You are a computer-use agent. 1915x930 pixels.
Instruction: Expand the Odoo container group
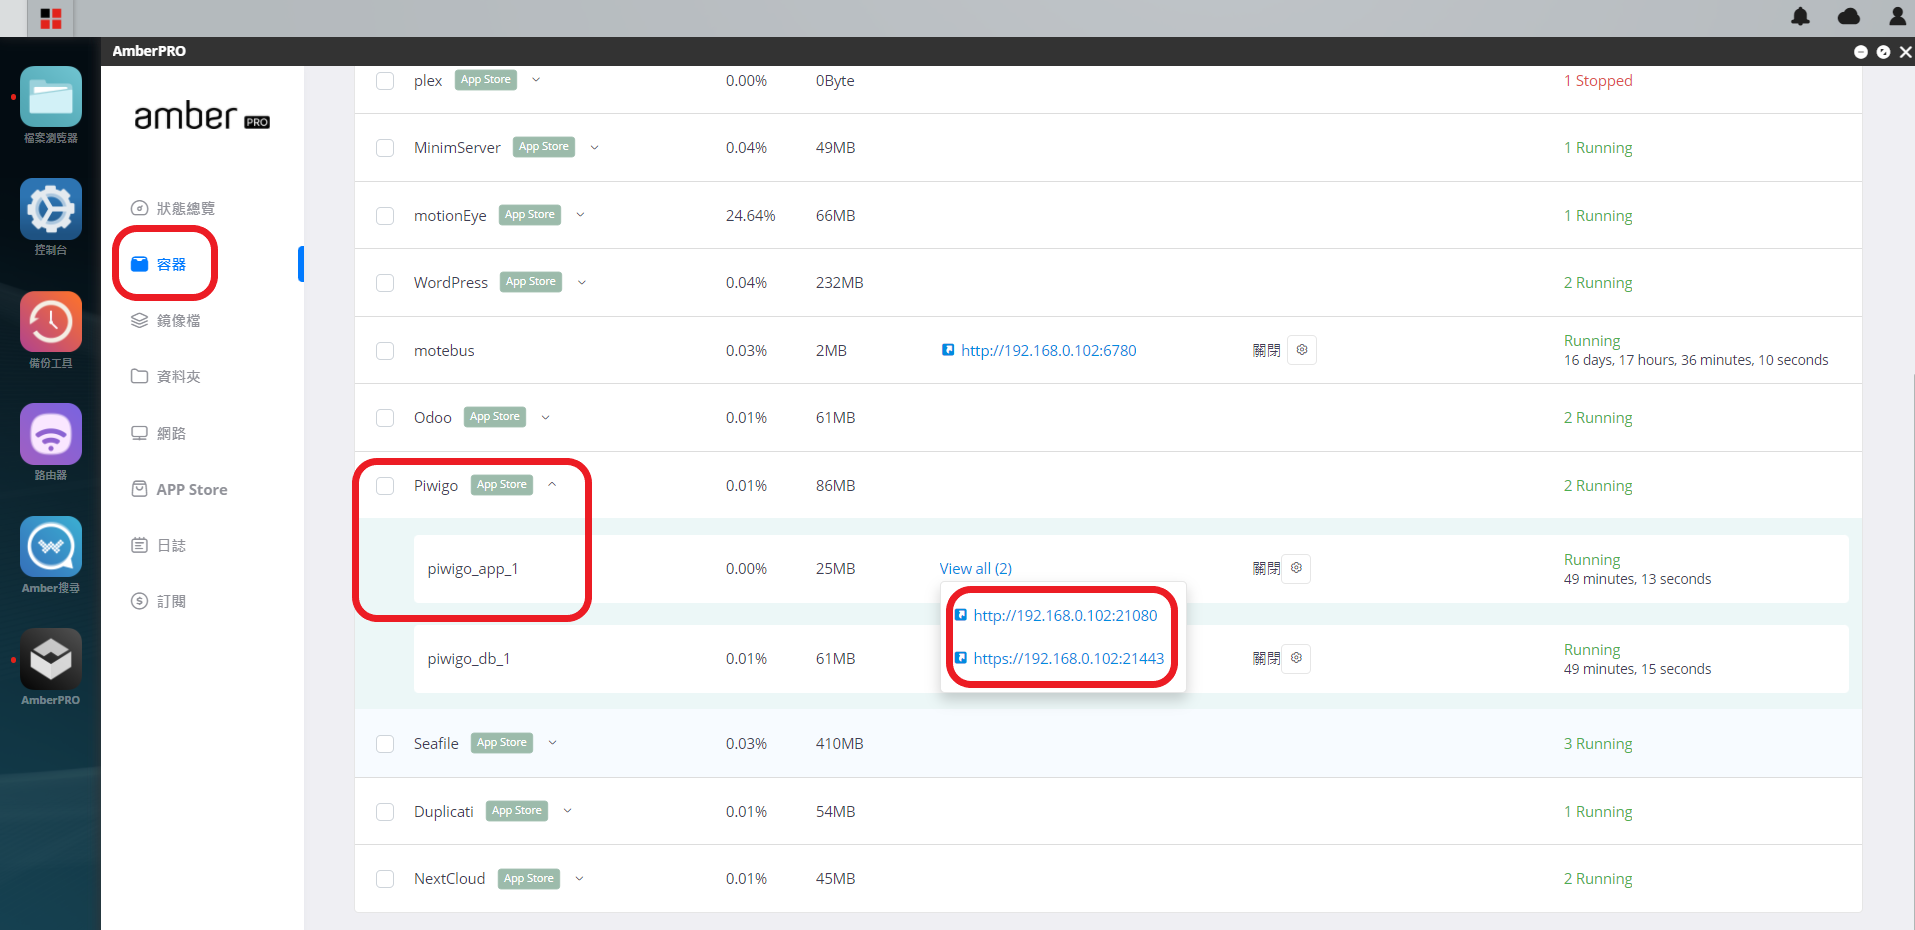coord(545,417)
